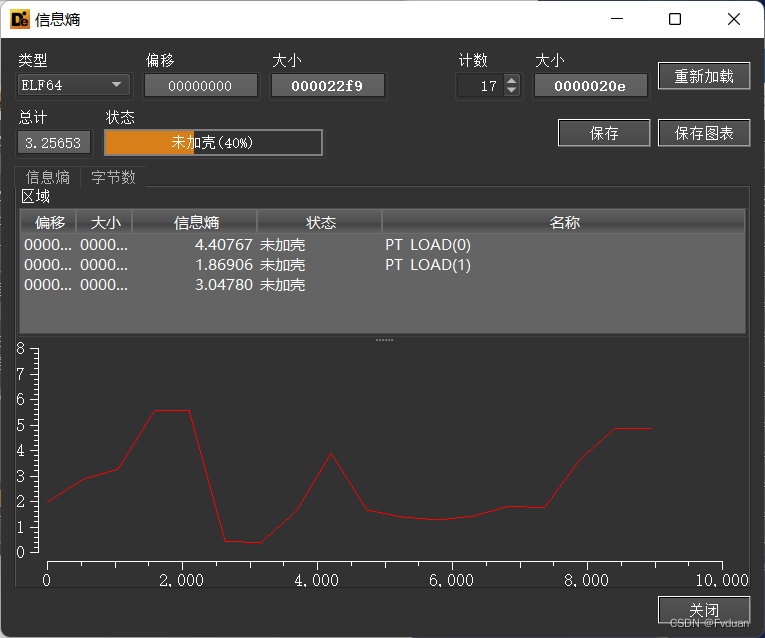Select the PT LOAD(0) row
This screenshot has height=638, width=765.
pos(382,244)
